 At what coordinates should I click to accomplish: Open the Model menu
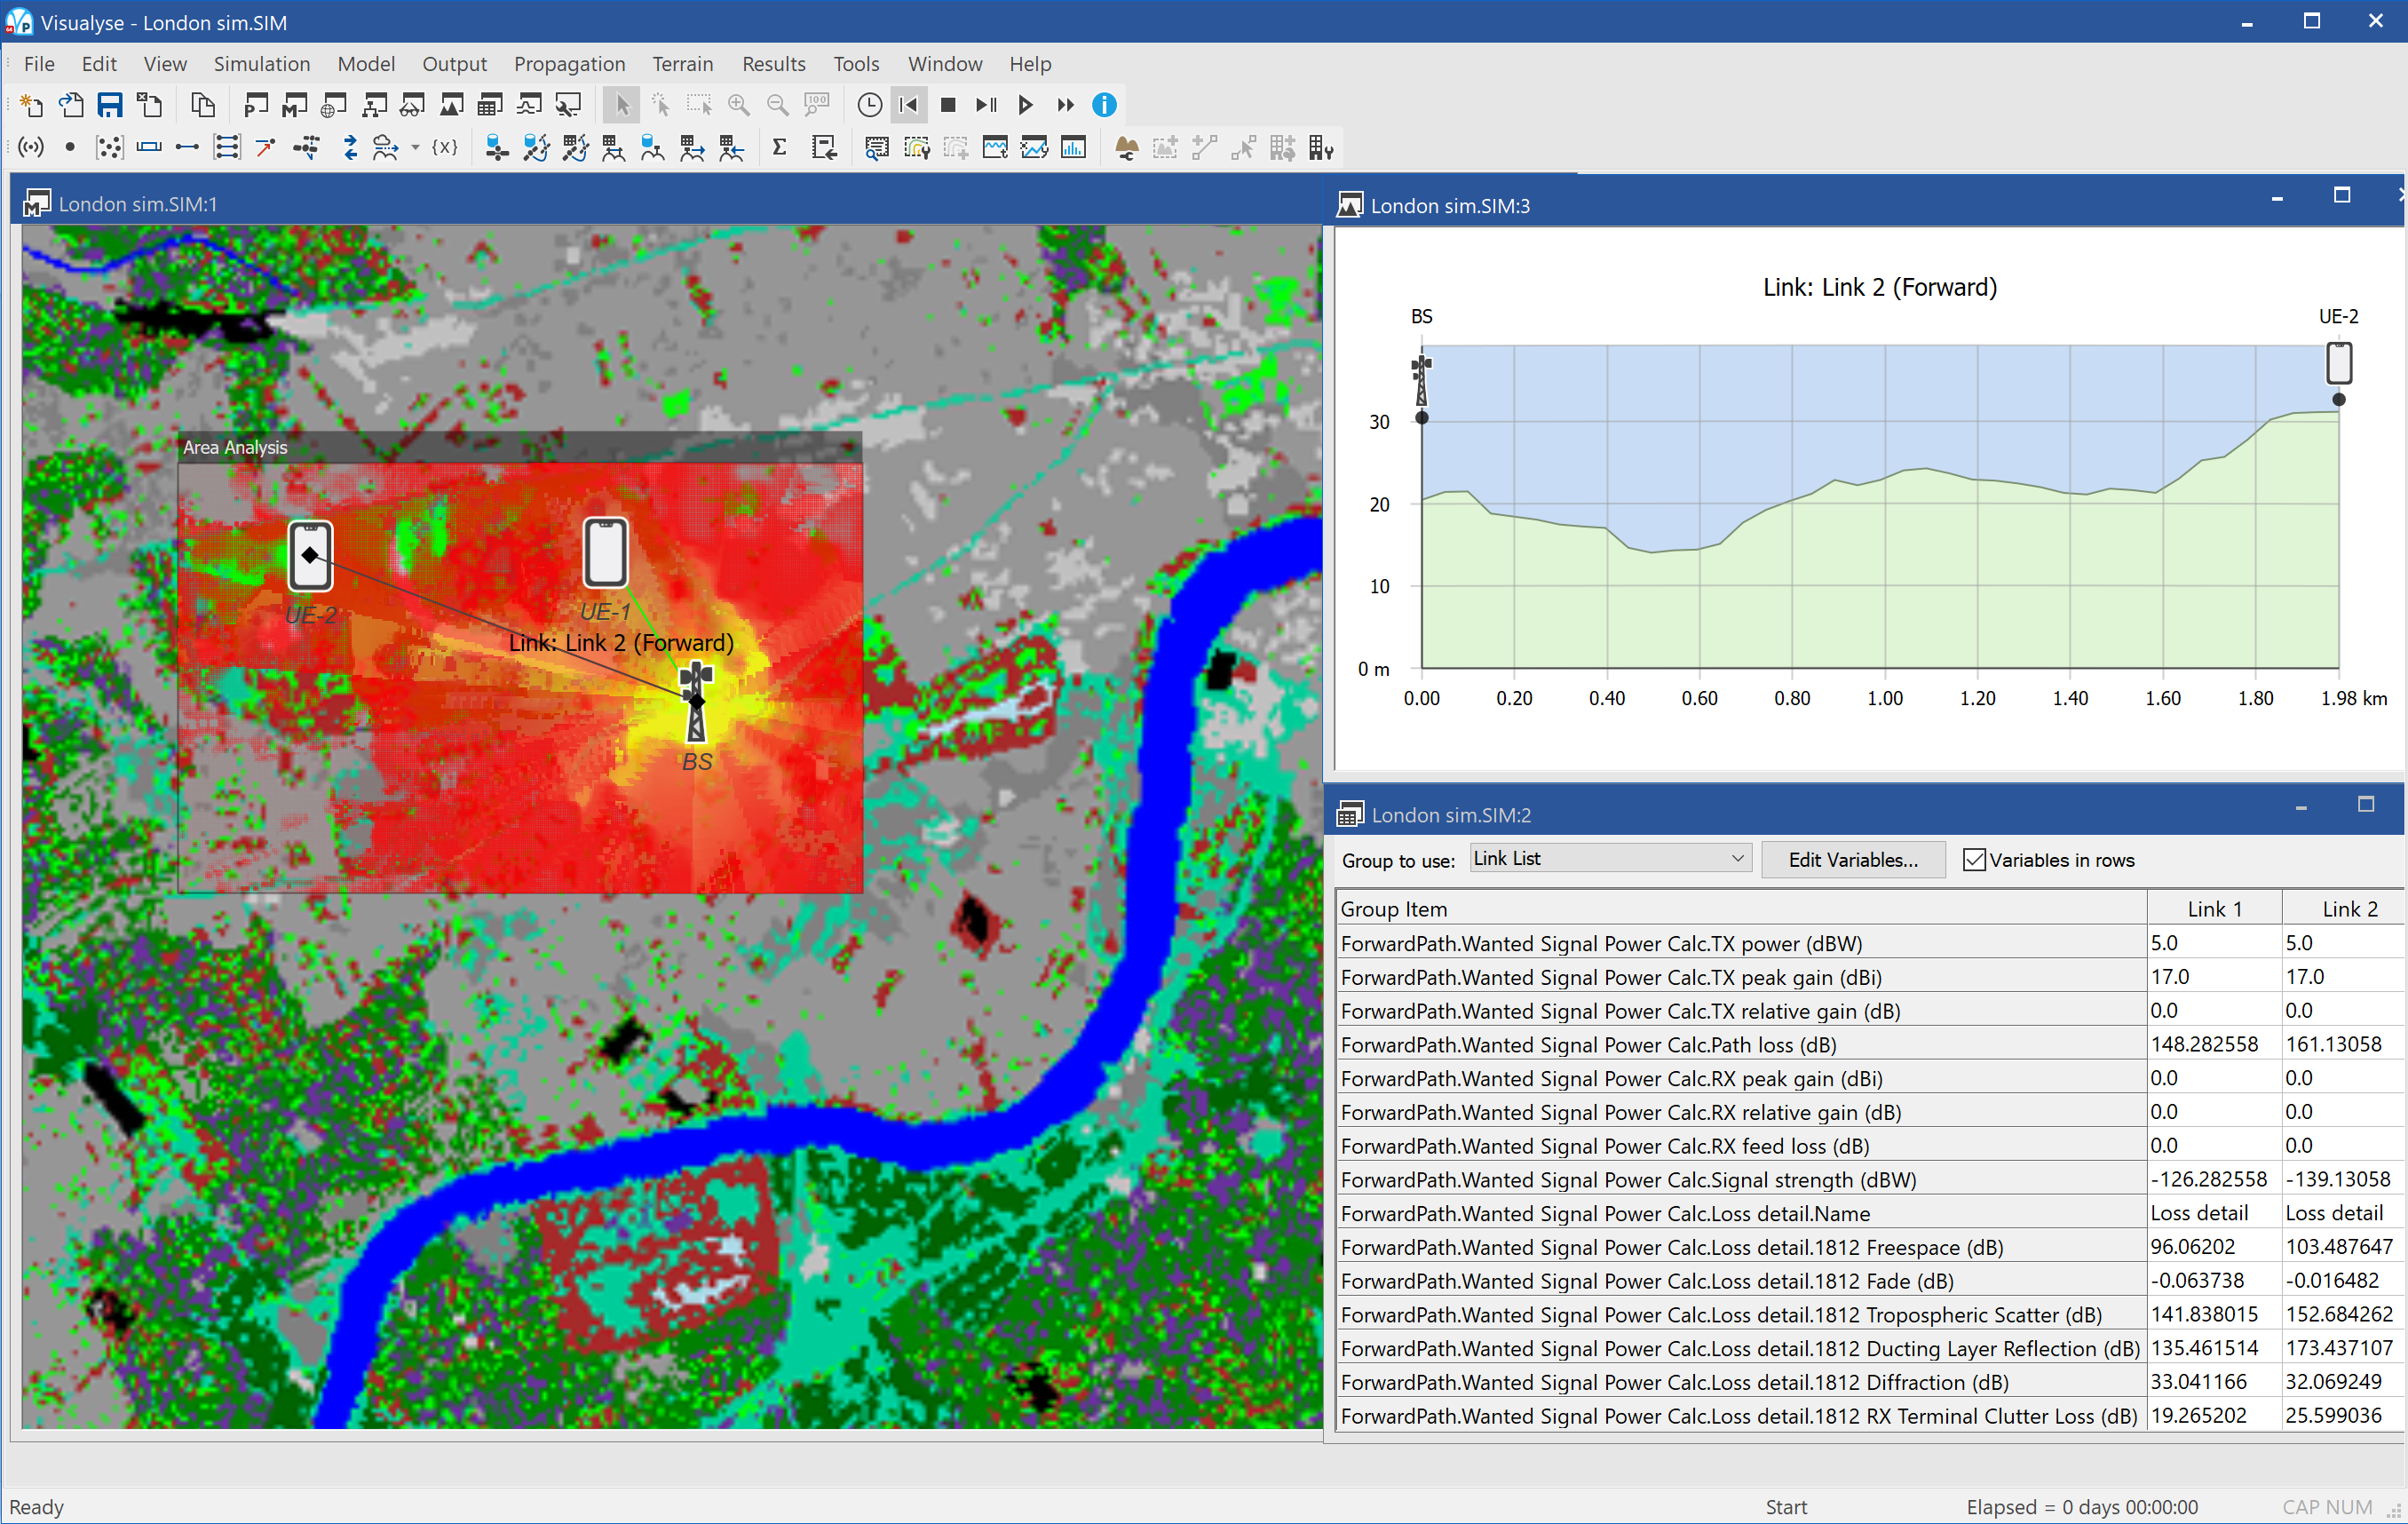(366, 64)
